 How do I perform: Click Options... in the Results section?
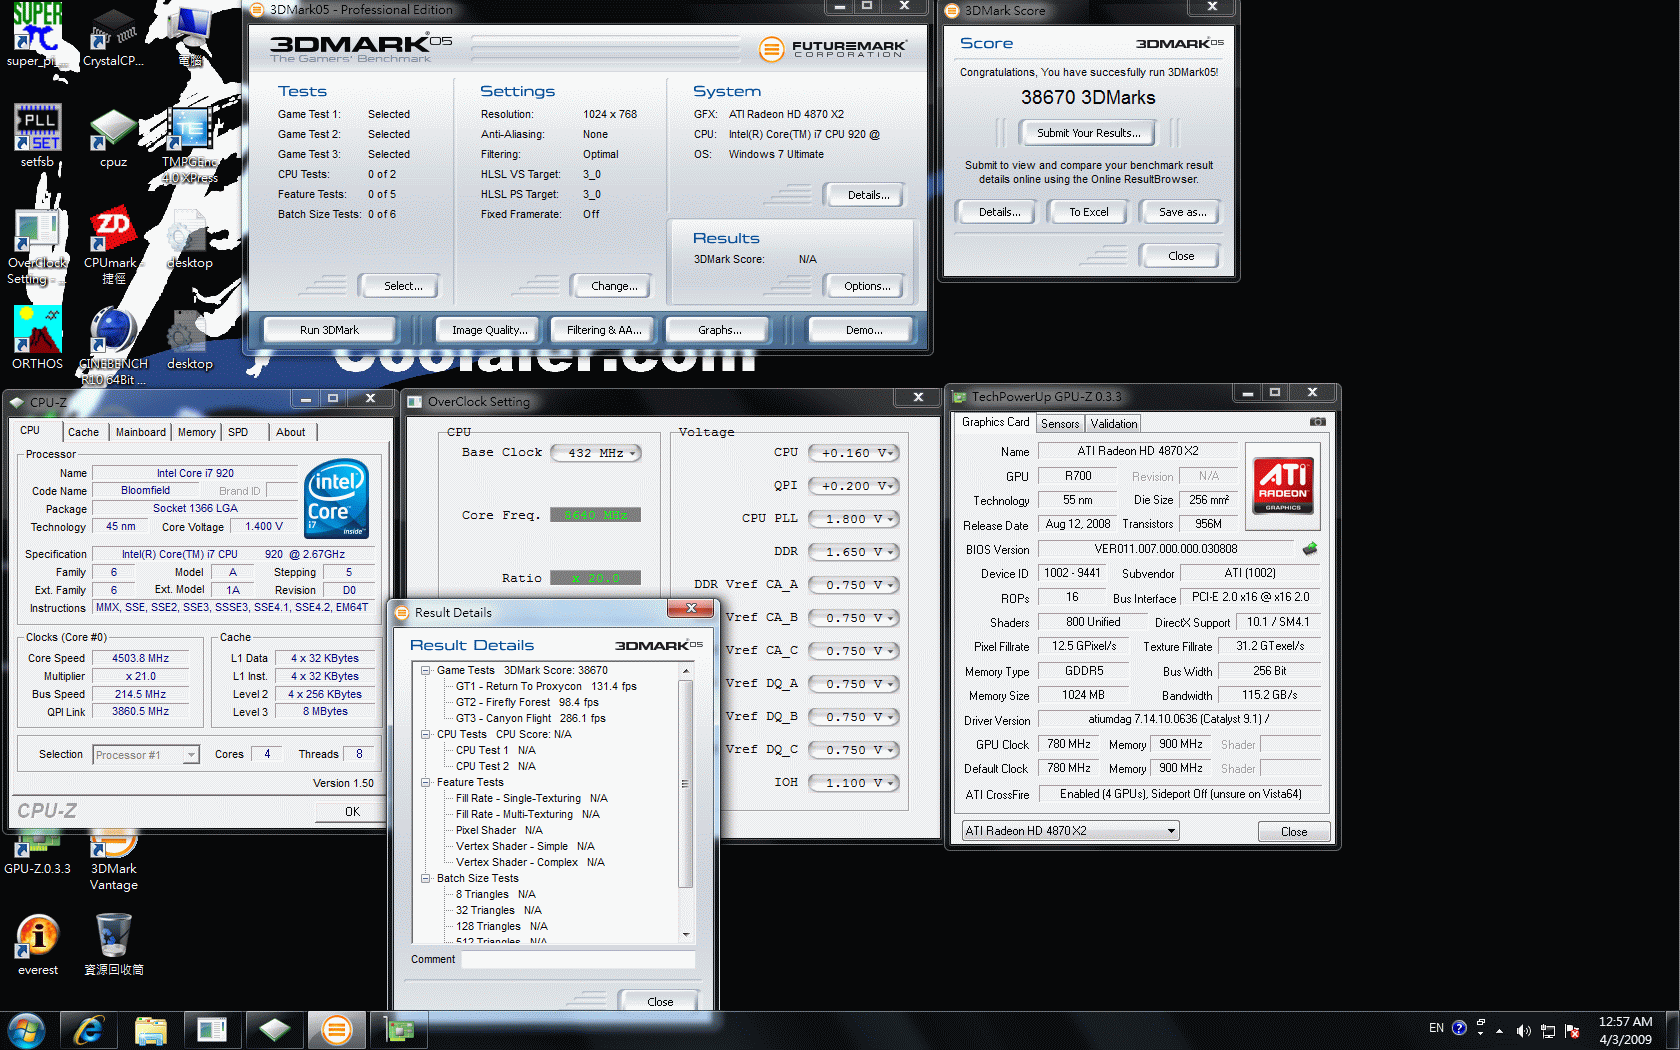(x=866, y=286)
